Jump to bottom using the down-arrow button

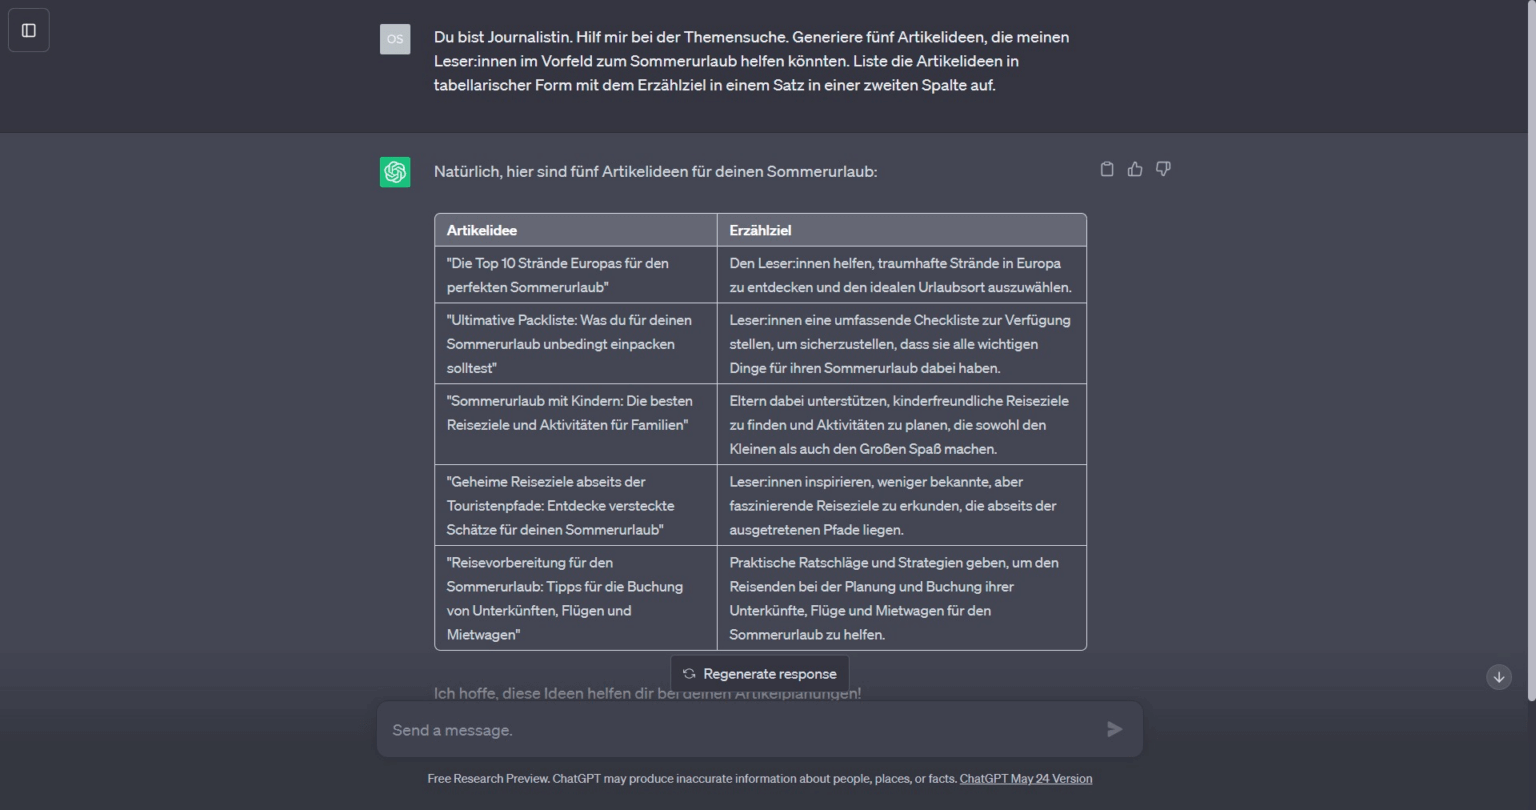point(1499,677)
